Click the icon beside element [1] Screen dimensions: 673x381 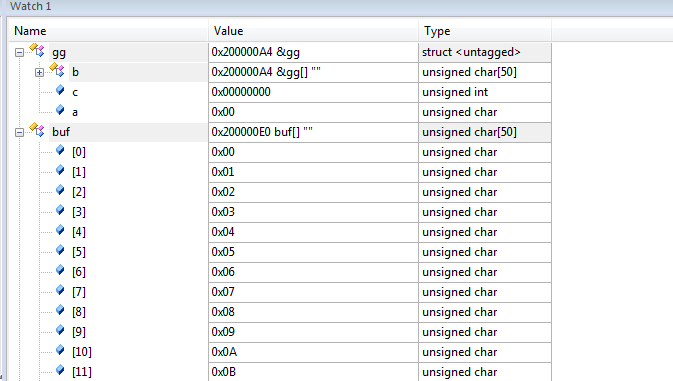click(x=60, y=170)
